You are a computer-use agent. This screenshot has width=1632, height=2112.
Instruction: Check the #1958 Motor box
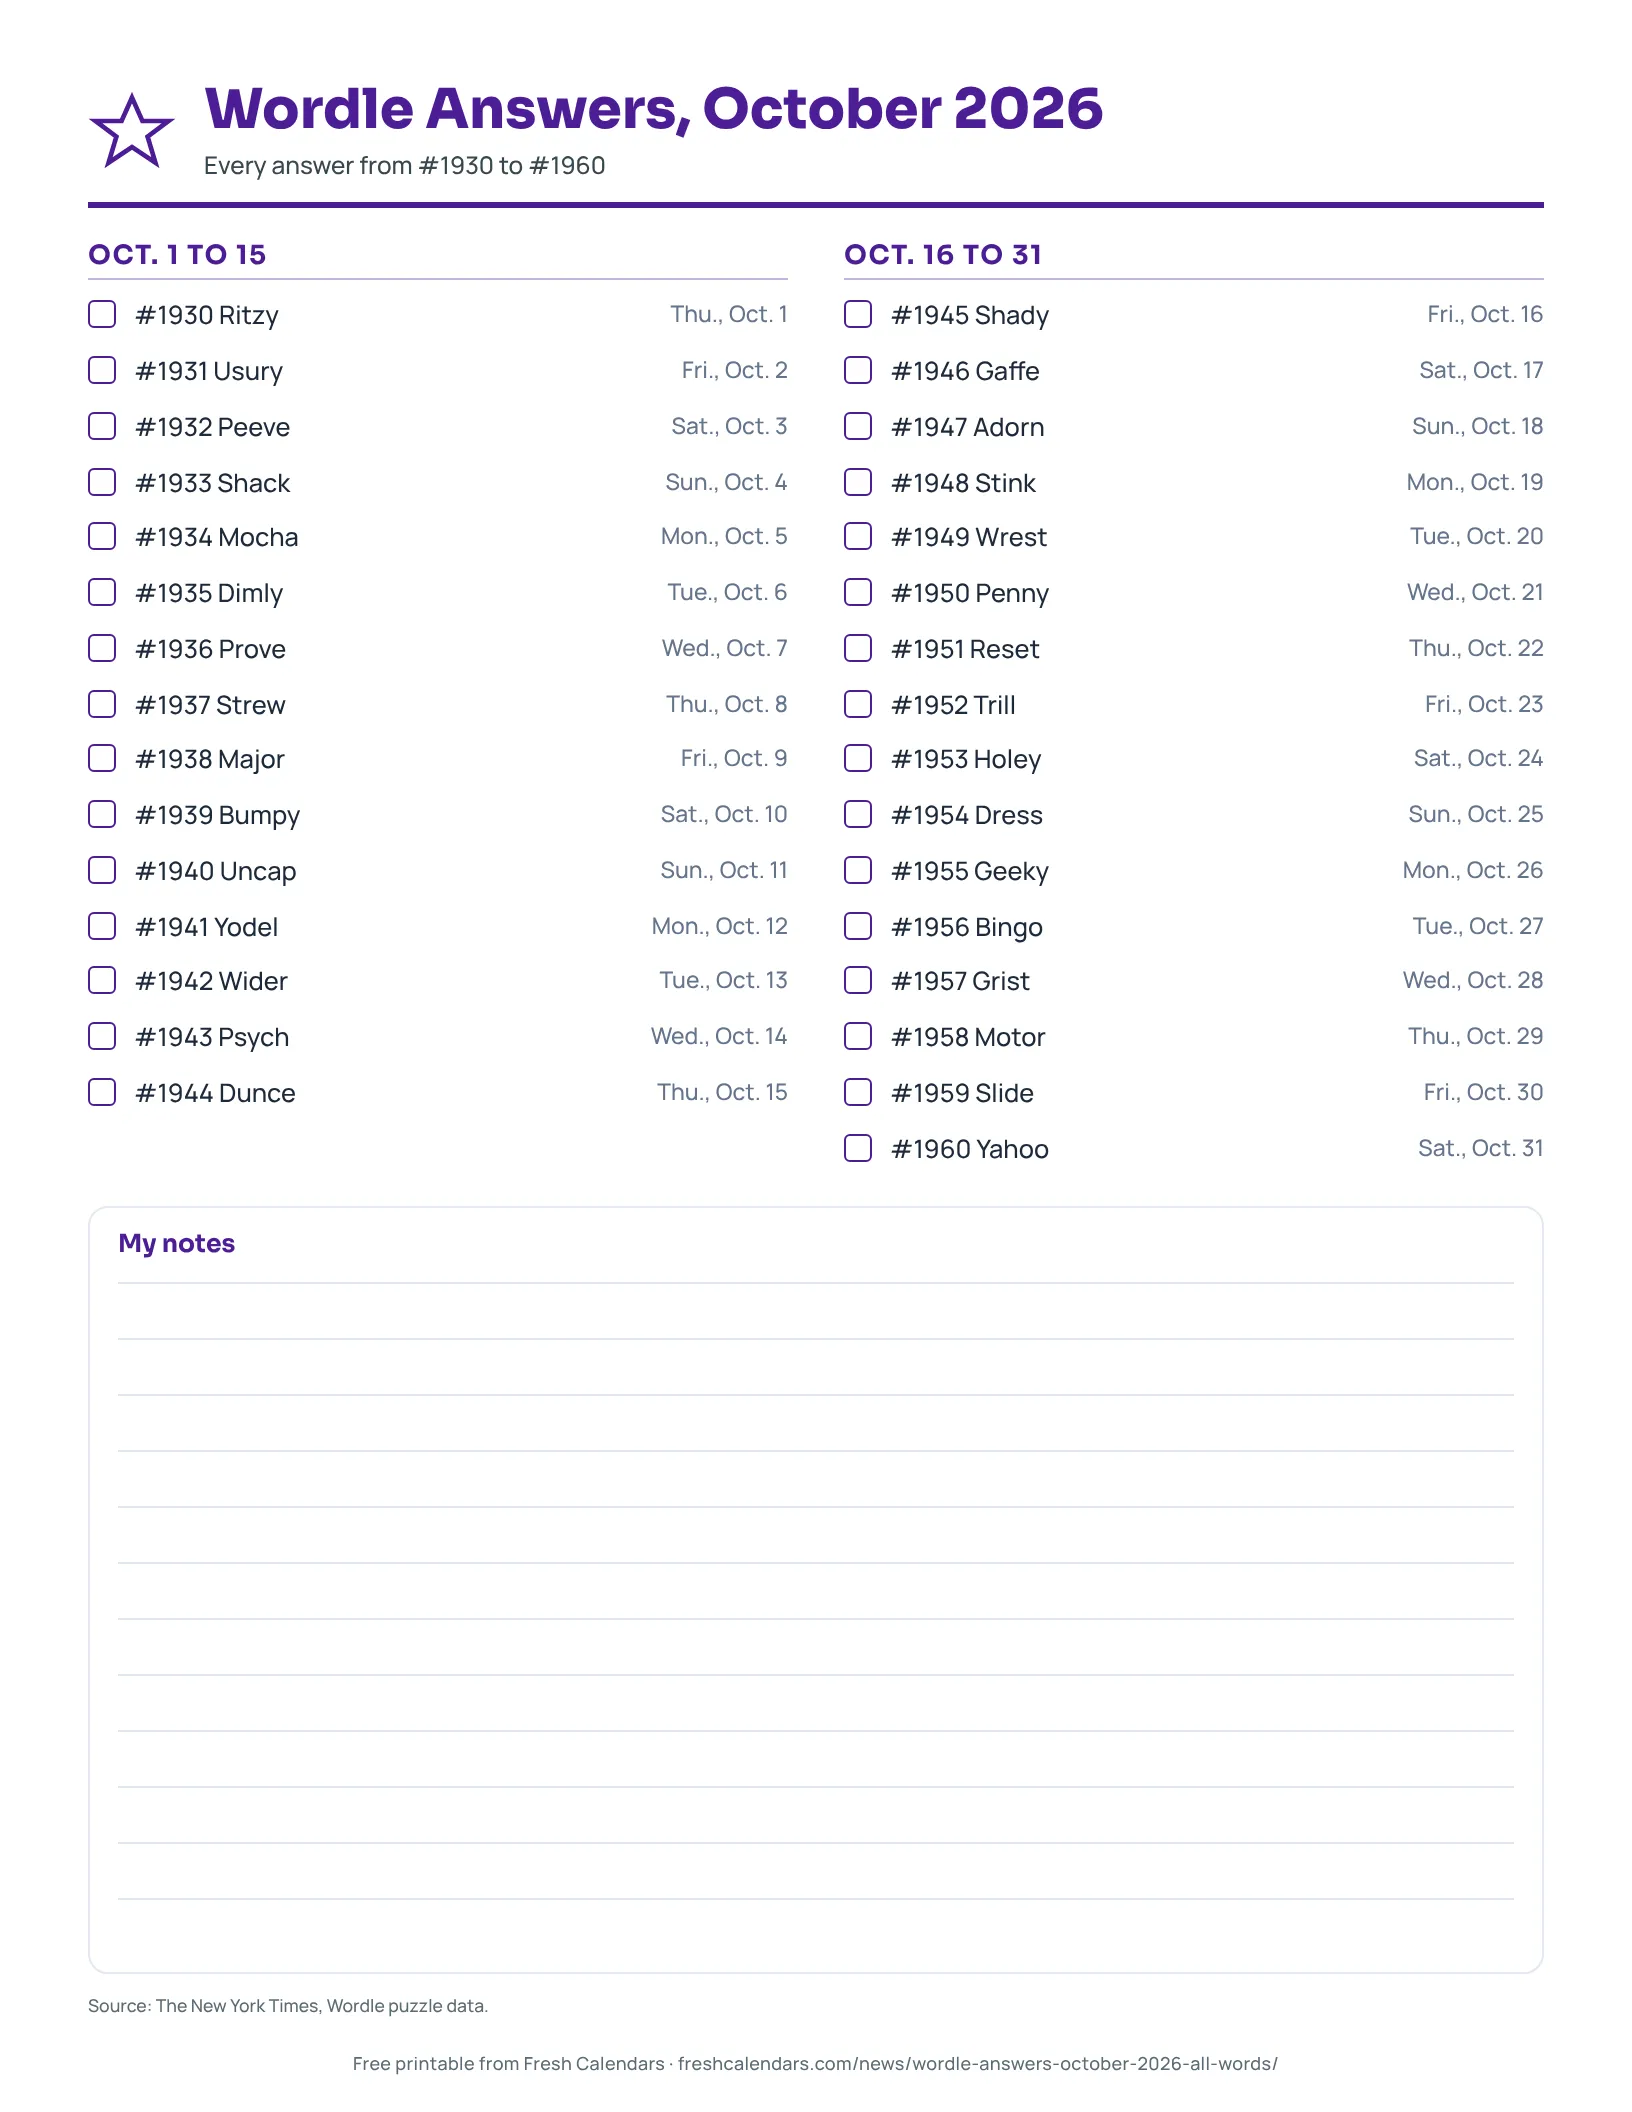[858, 1036]
